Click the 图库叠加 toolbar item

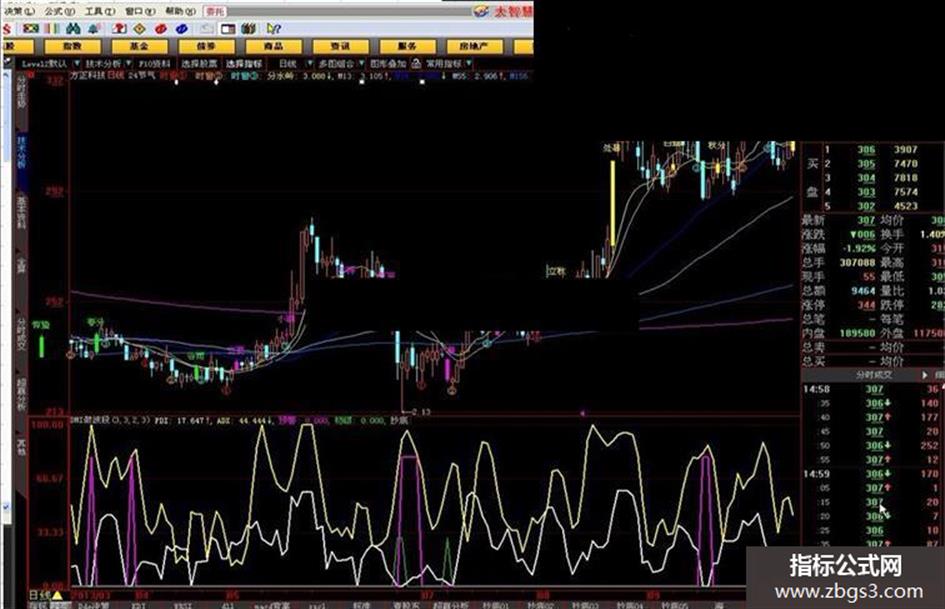[388, 63]
